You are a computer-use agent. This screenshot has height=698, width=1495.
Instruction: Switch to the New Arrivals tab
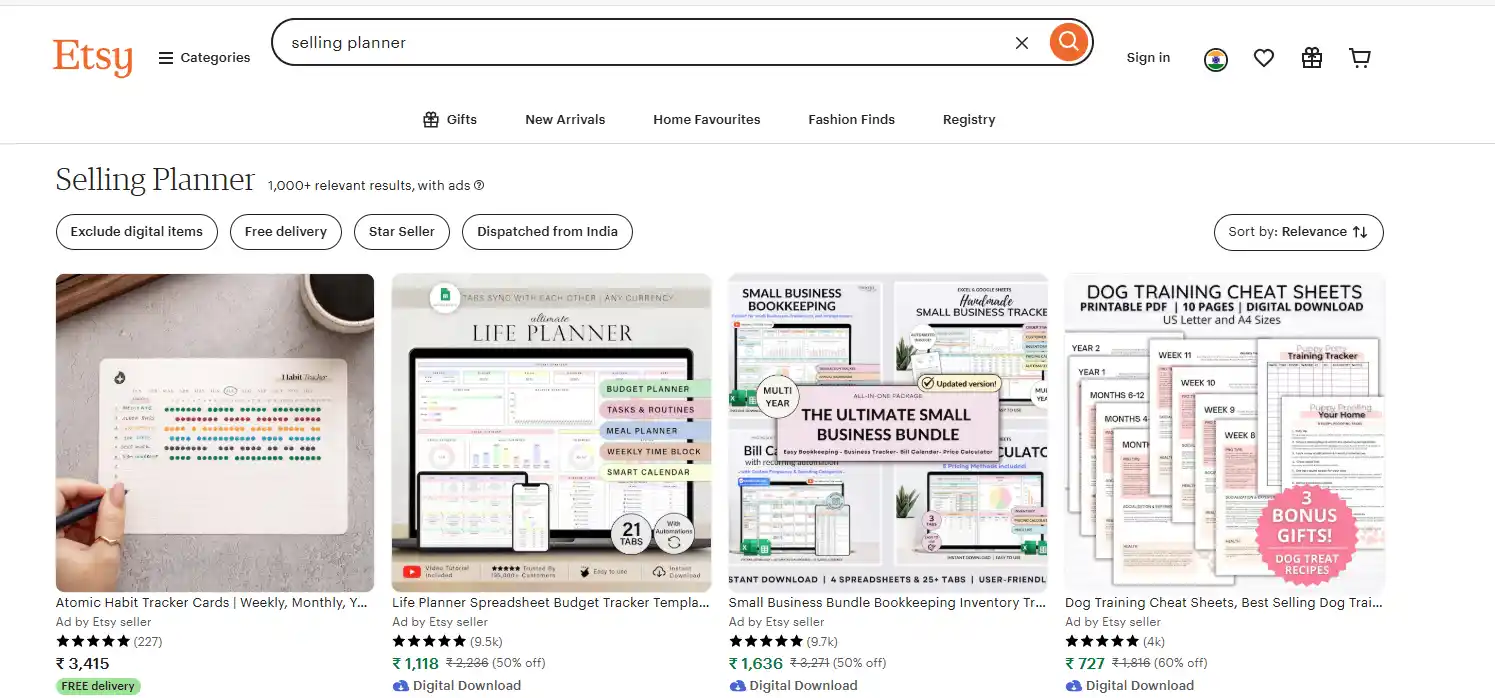coord(564,119)
